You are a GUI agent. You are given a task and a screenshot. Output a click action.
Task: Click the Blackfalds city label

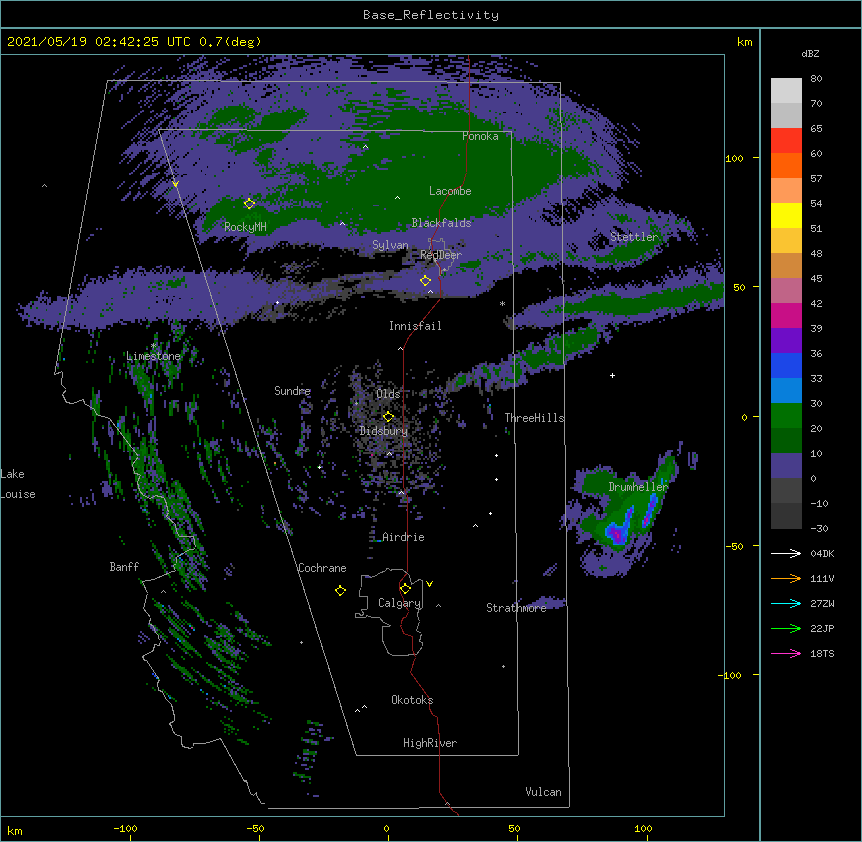[441, 223]
